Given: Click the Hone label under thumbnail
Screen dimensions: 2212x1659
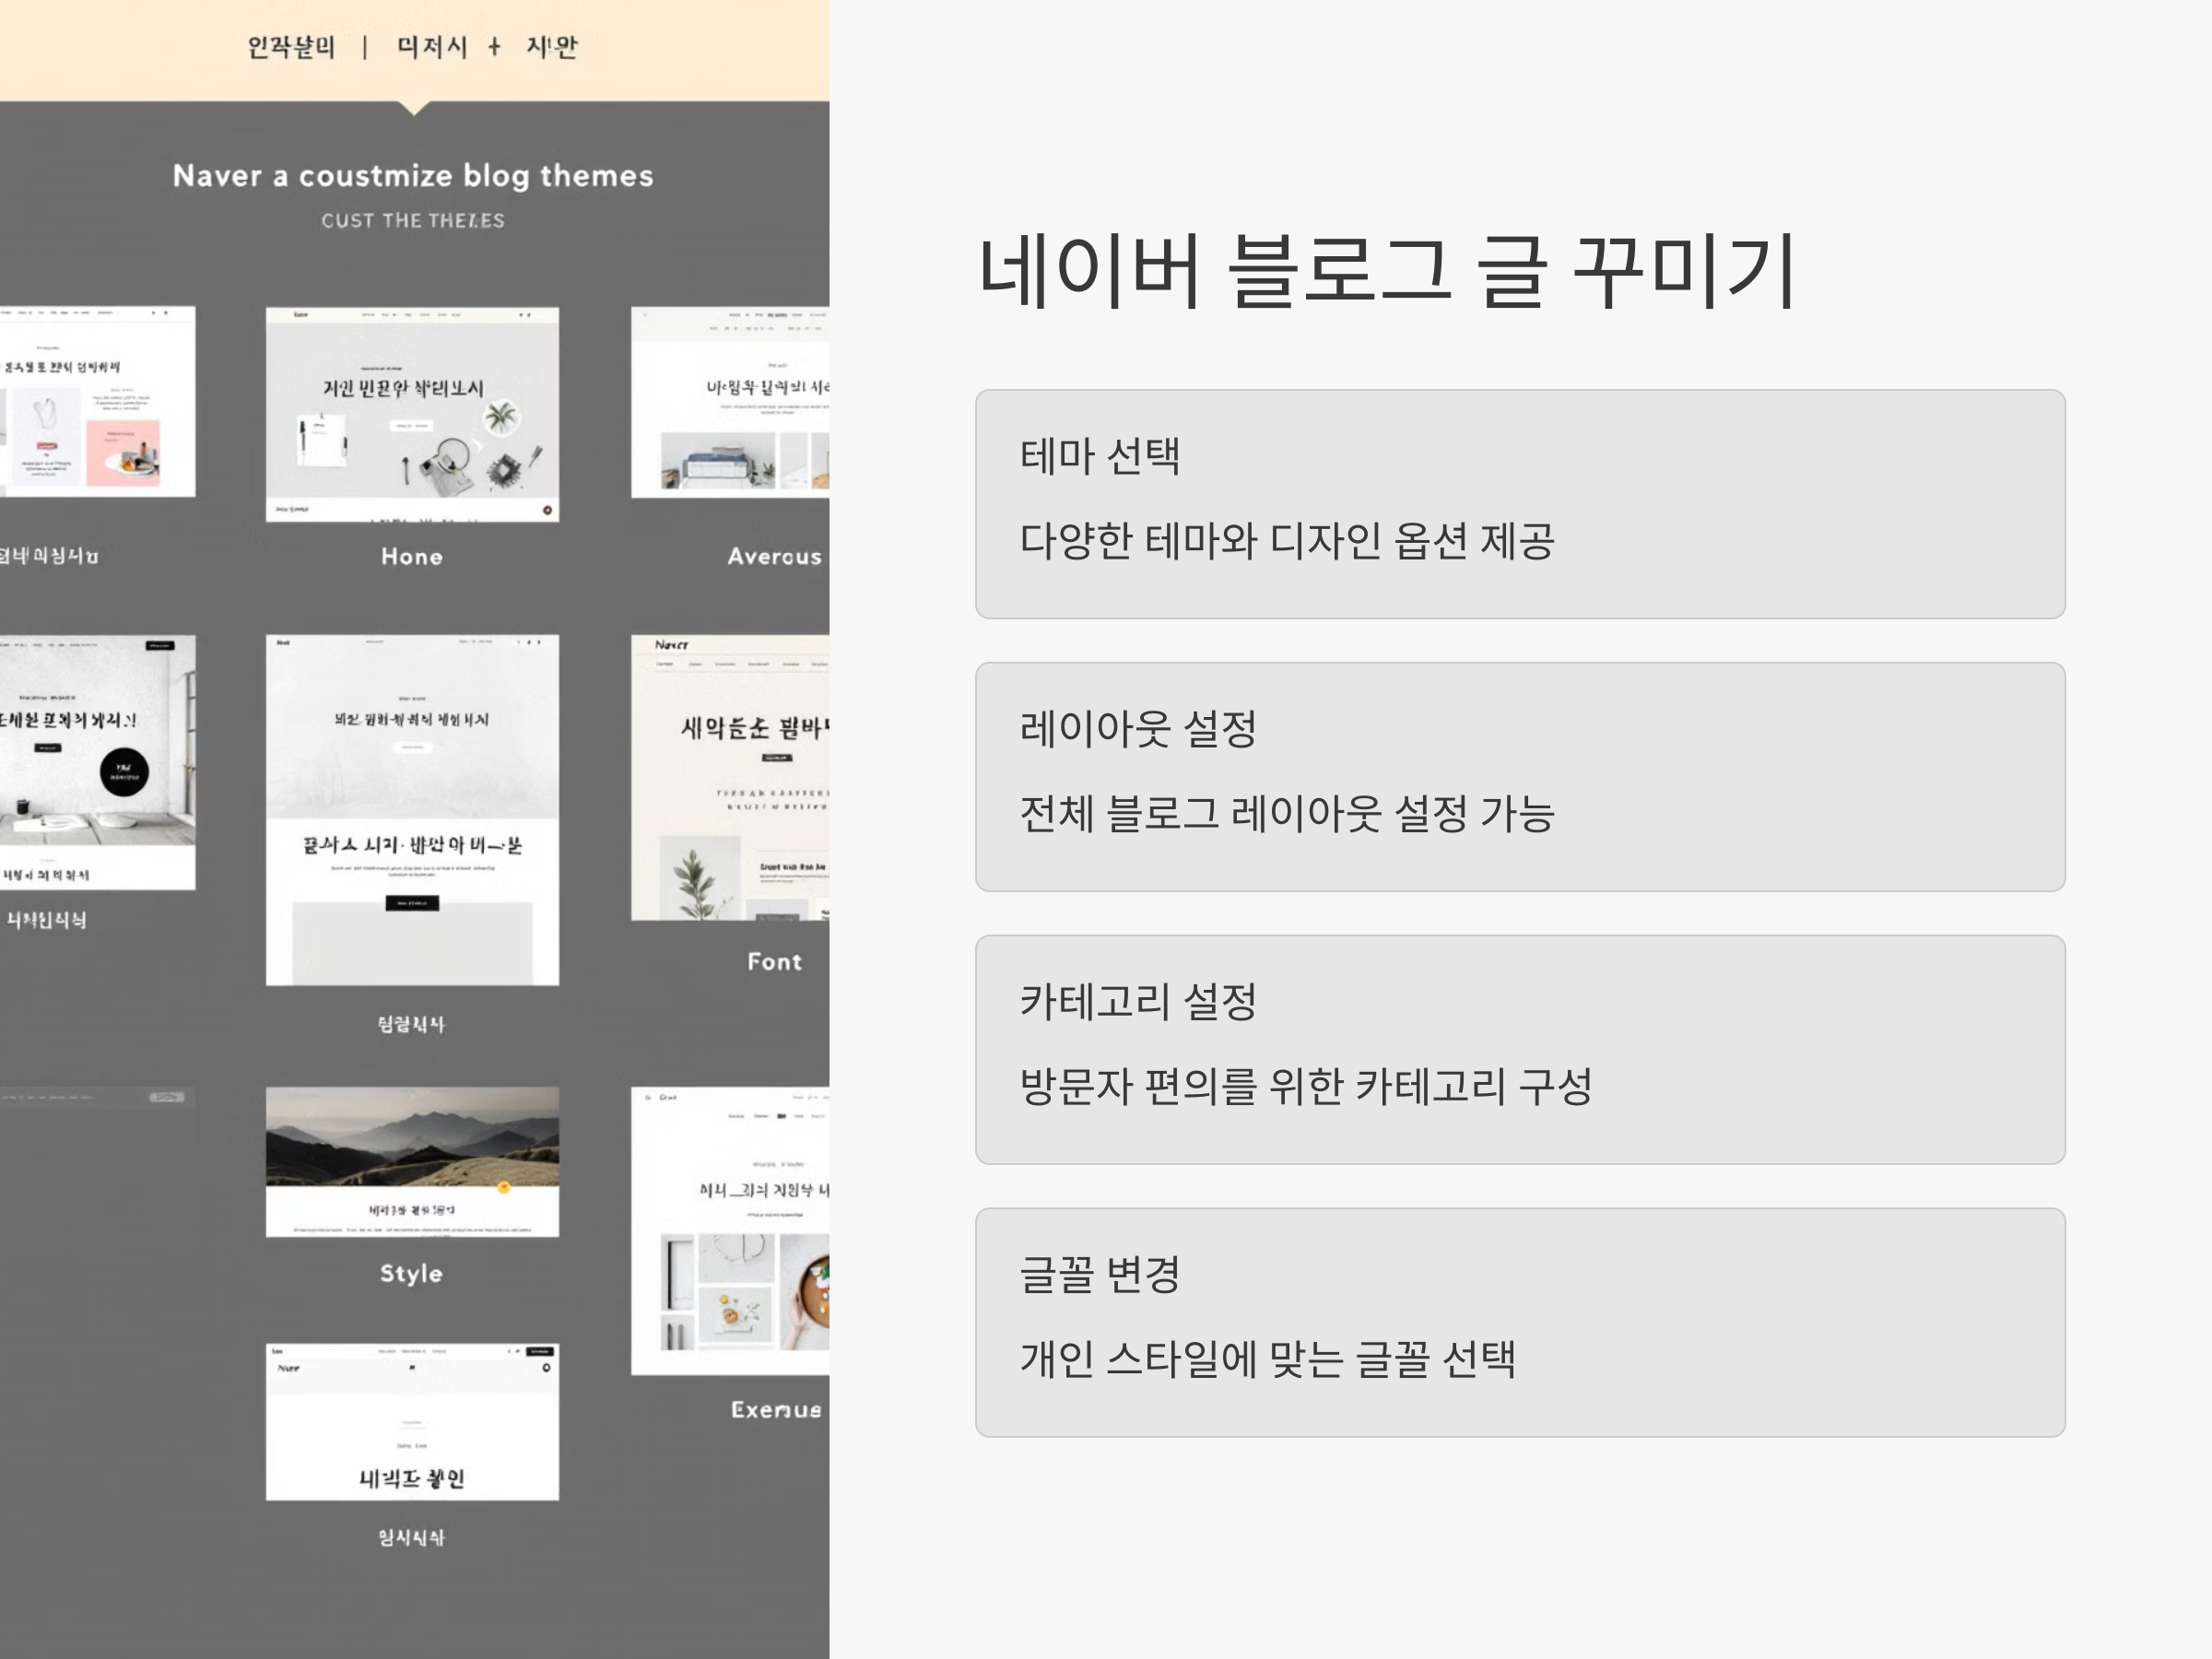Looking at the screenshot, I should point(412,557).
